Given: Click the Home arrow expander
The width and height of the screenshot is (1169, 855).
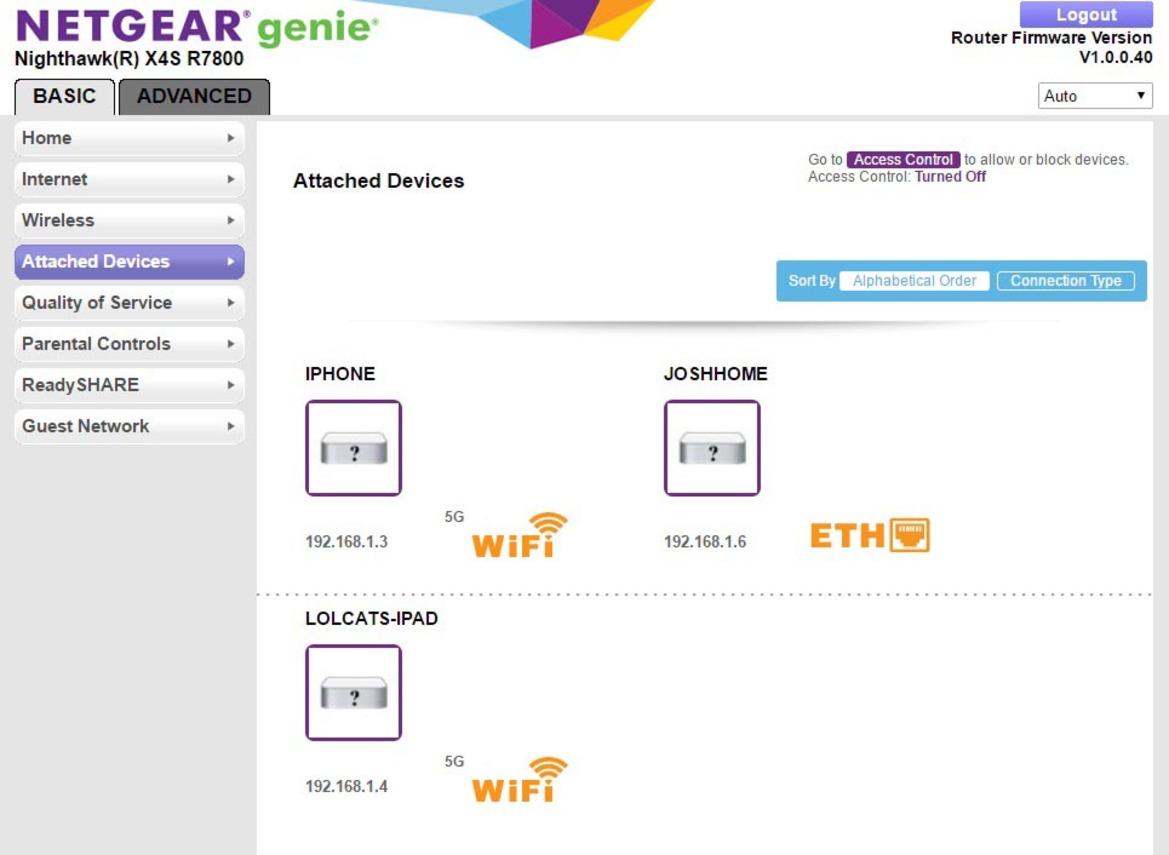Looking at the screenshot, I should (230, 138).
